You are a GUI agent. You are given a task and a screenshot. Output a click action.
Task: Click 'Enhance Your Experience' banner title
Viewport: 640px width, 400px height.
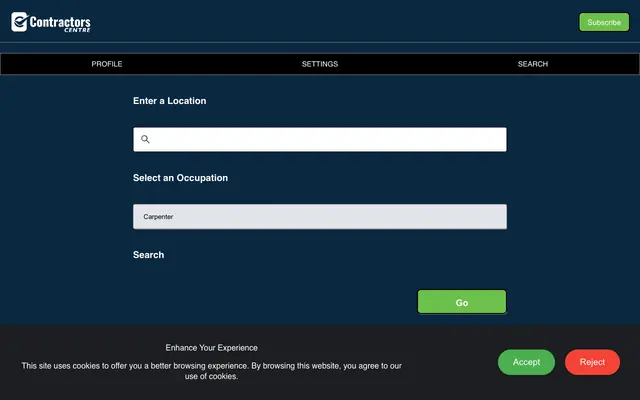pyautogui.click(x=211, y=348)
